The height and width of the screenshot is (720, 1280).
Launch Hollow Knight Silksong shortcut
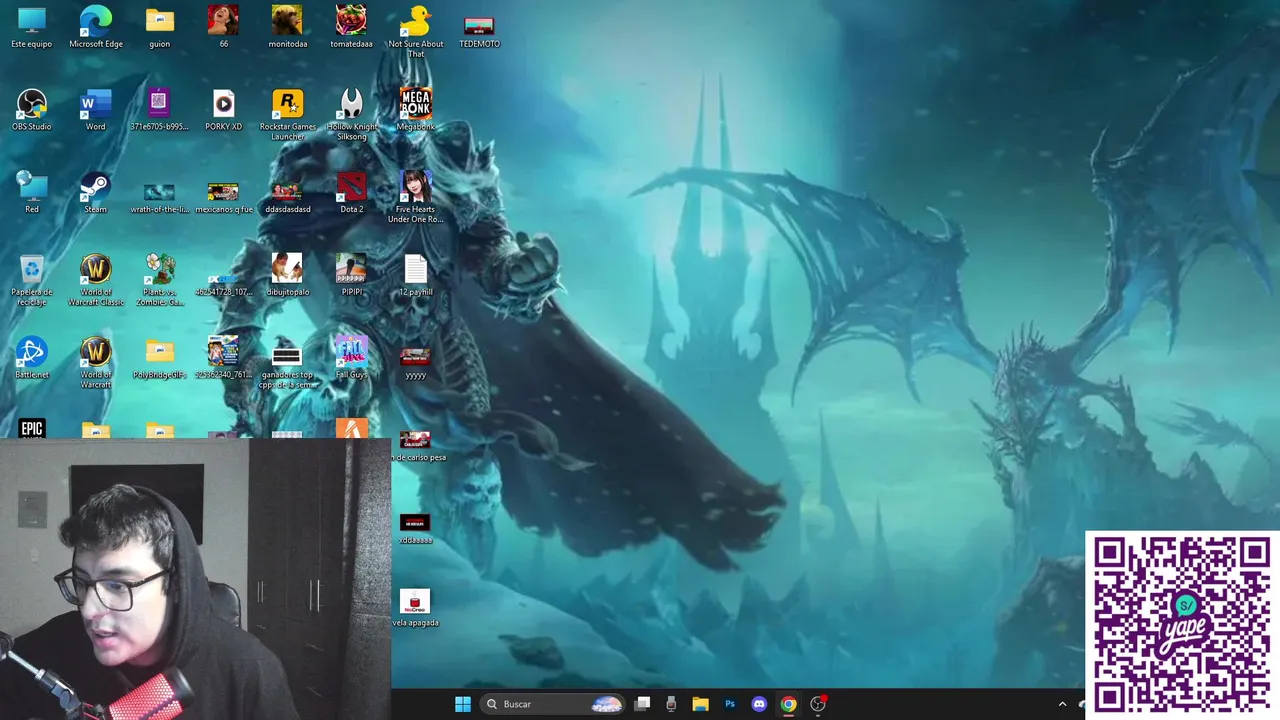tap(352, 115)
